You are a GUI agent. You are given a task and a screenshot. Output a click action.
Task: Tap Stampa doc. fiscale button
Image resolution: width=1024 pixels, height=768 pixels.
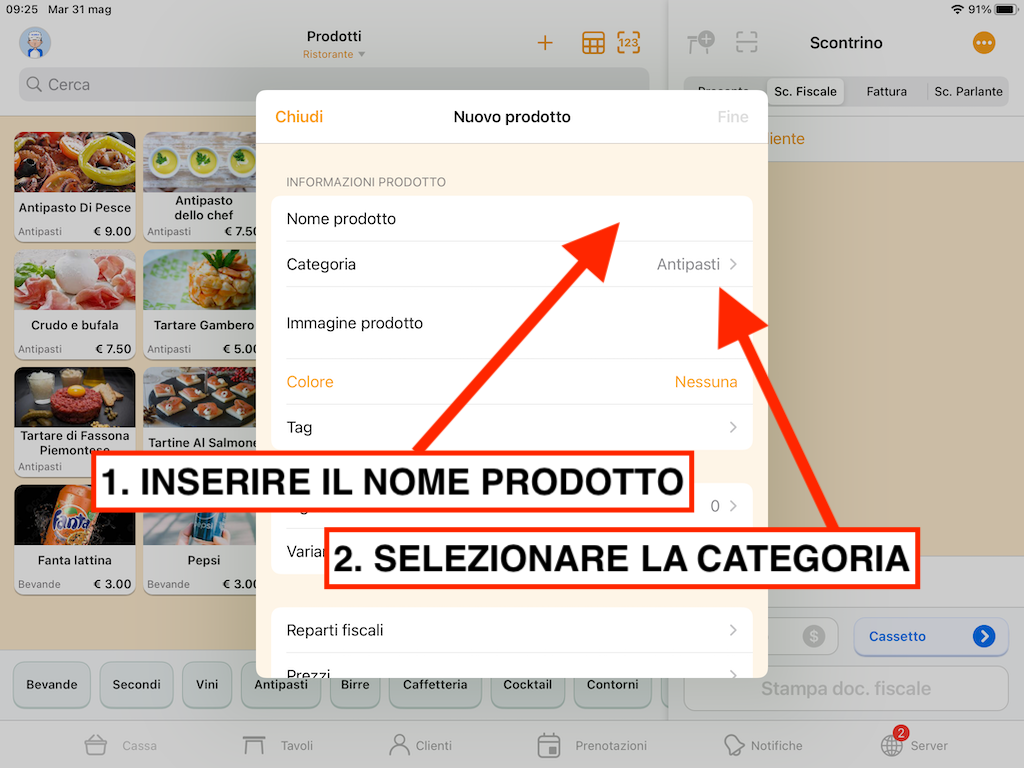tap(846, 688)
